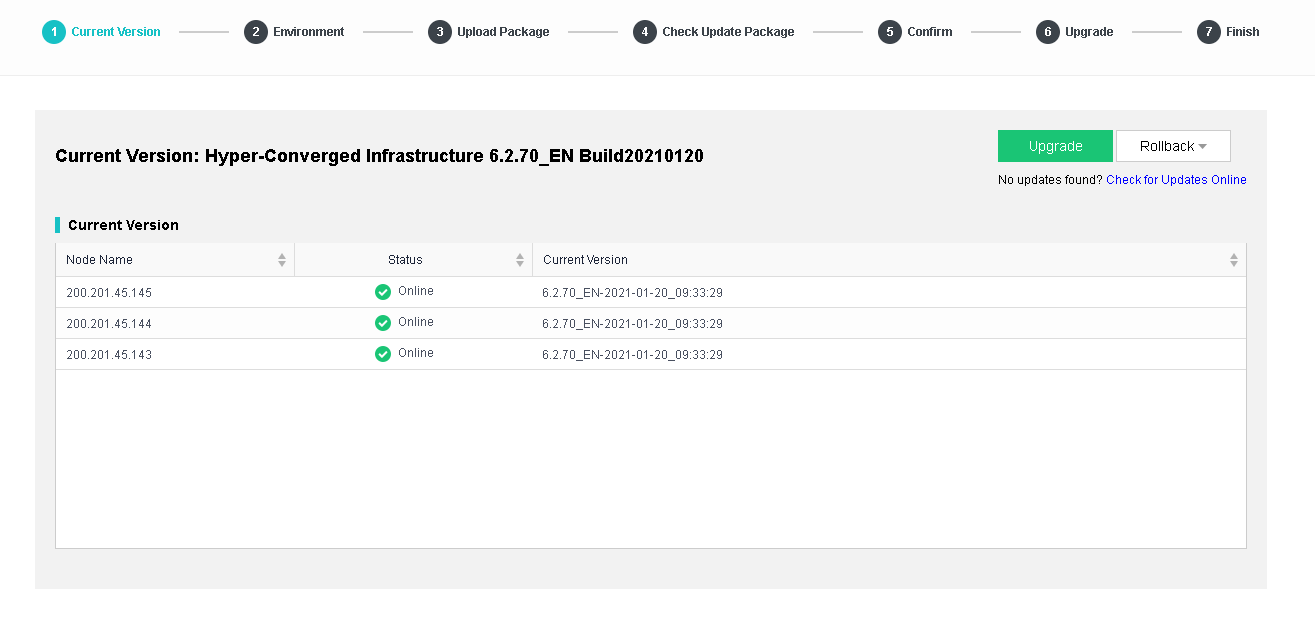Viewport: 1315px width, 622px height.
Task: Click version text of node 200.201.45.145
Action: coord(632,293)
